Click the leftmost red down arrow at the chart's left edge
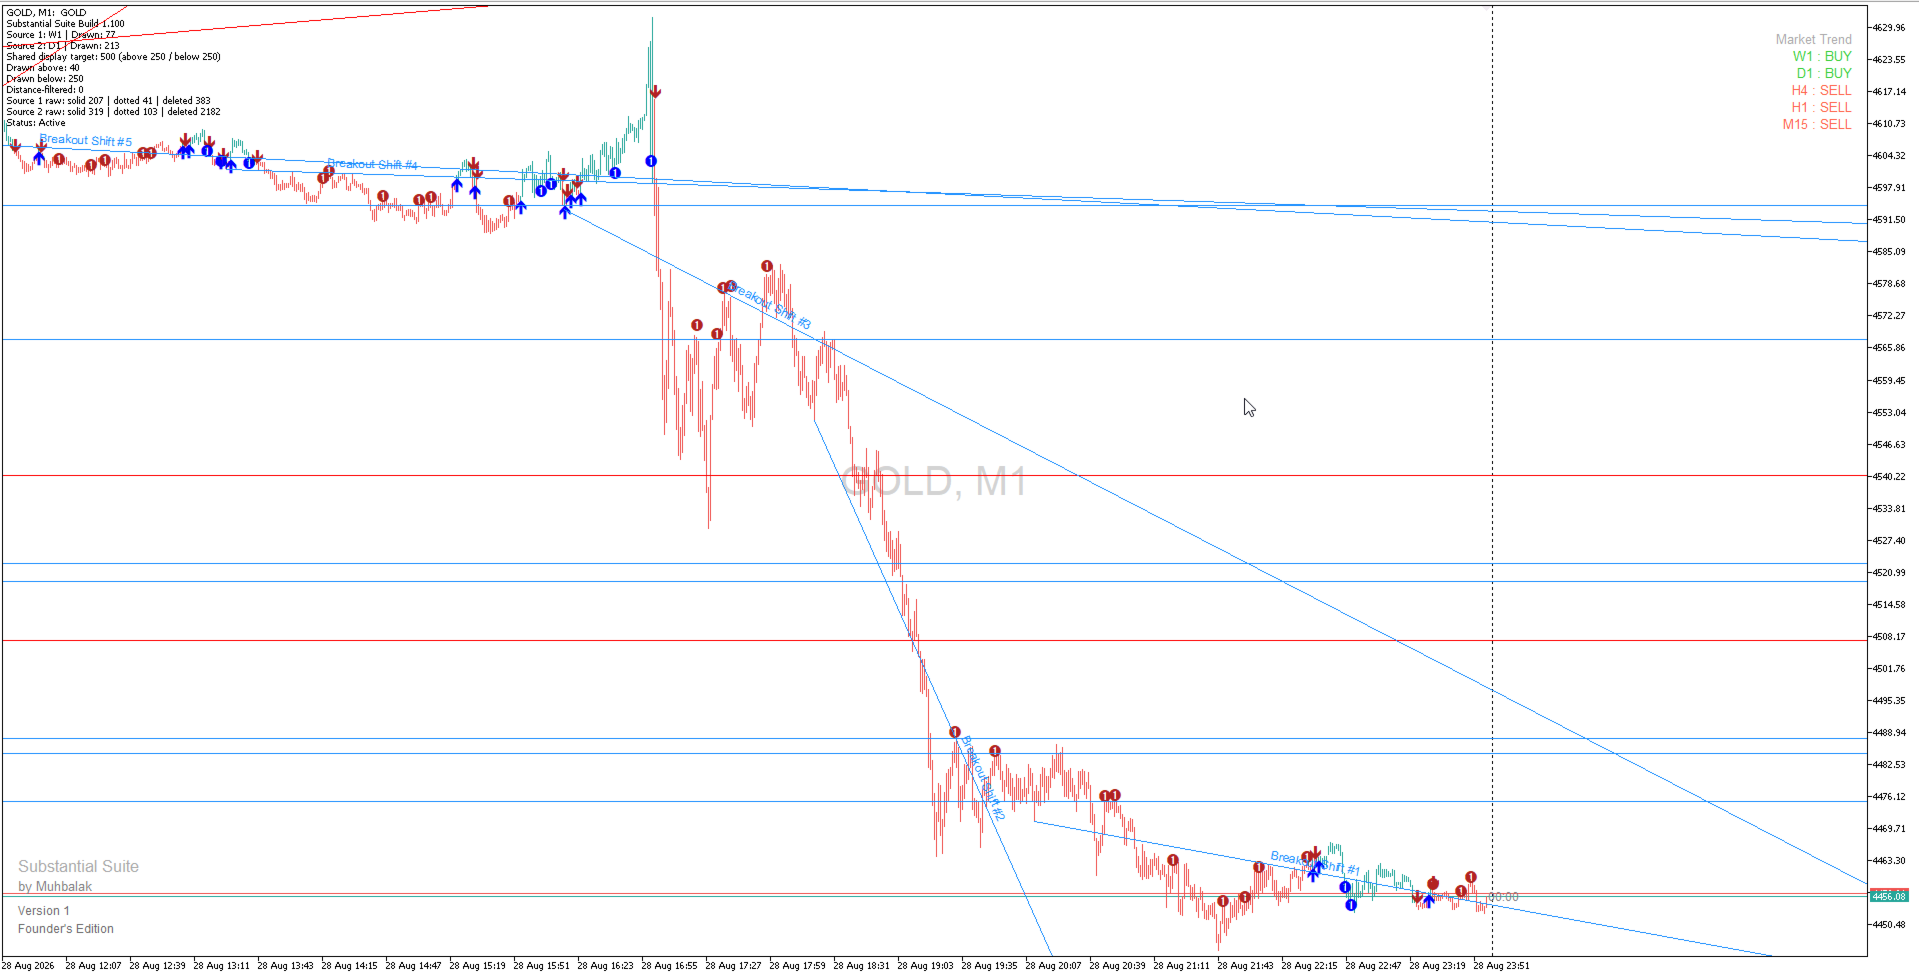 point(15,146)
